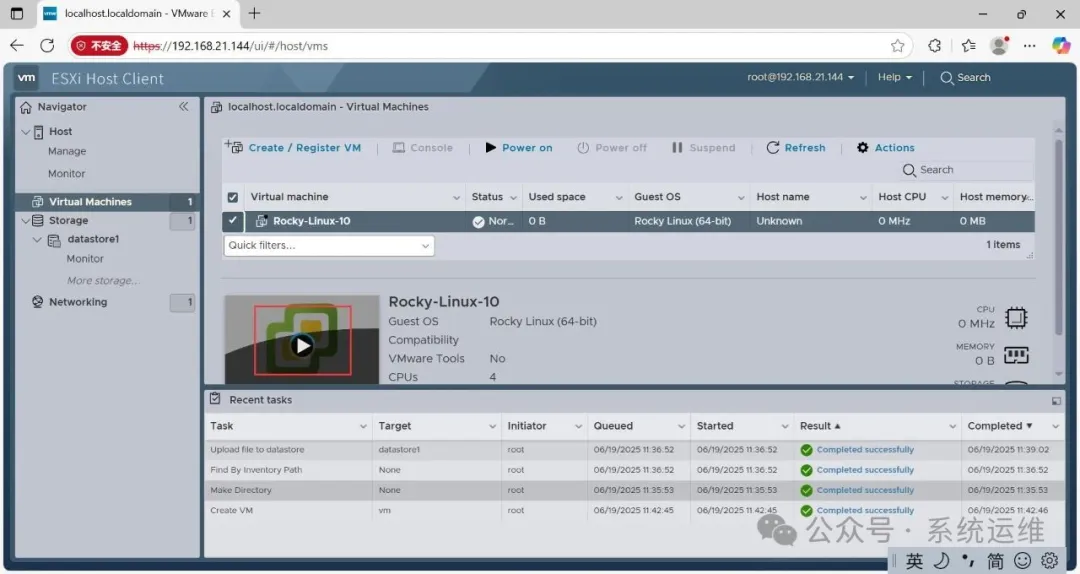Viewport: 1080px width, 574px height.
Task: Click More storage link in Navigator
Action: (x=103, y=280)
